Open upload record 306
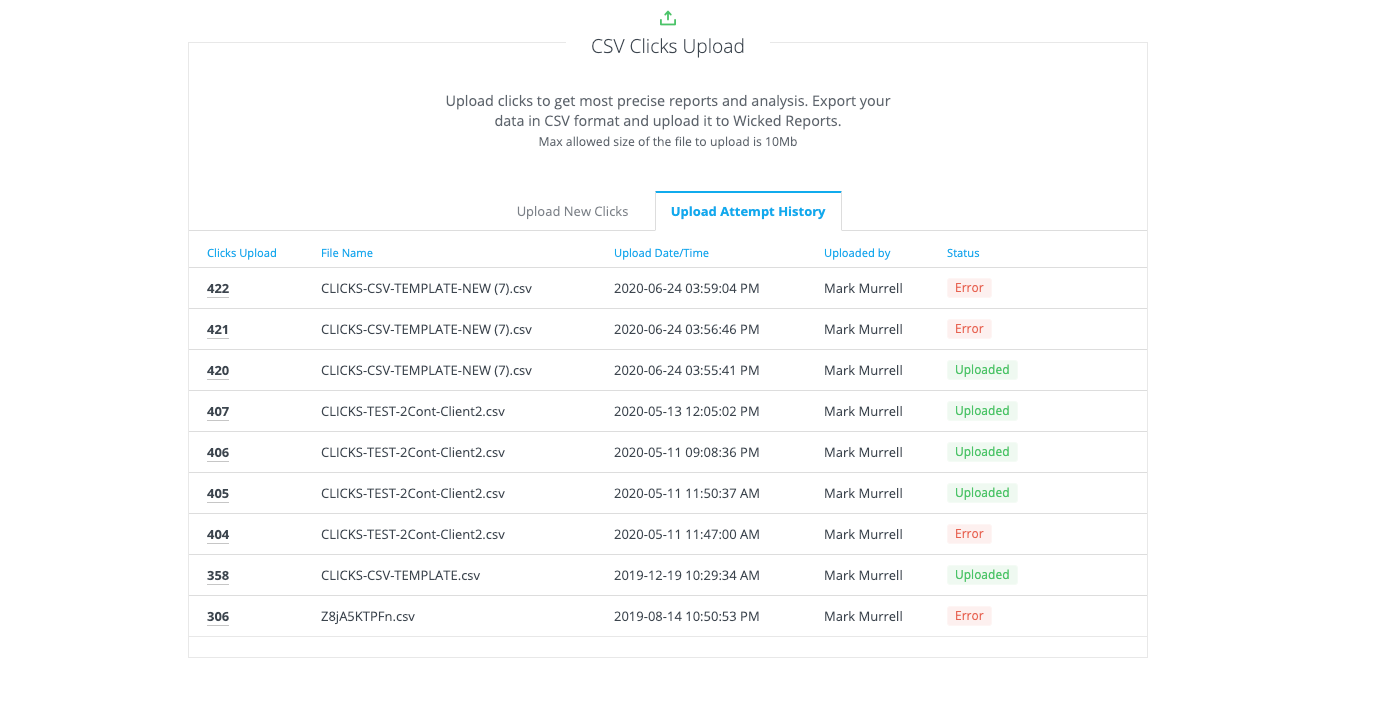This screenshot has width=1375, height=715. [217, 616]
